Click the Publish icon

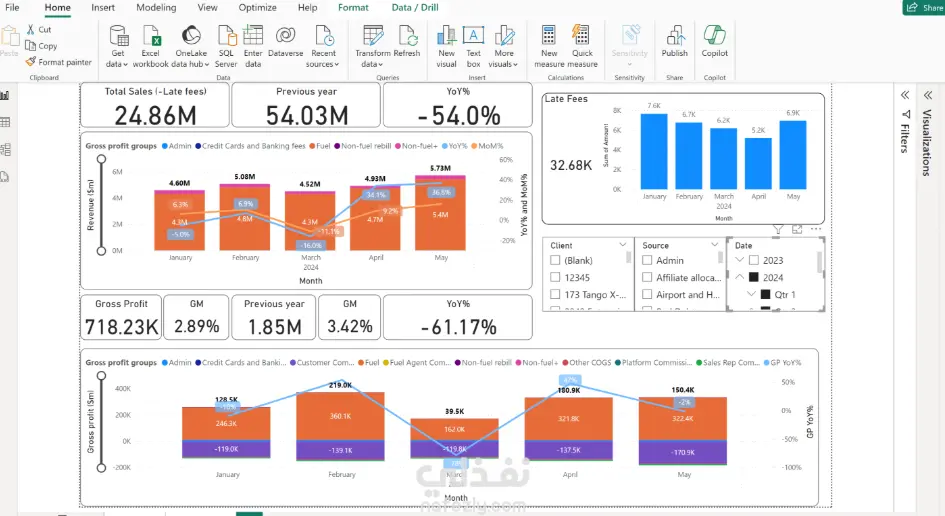(x=675, y=36)
